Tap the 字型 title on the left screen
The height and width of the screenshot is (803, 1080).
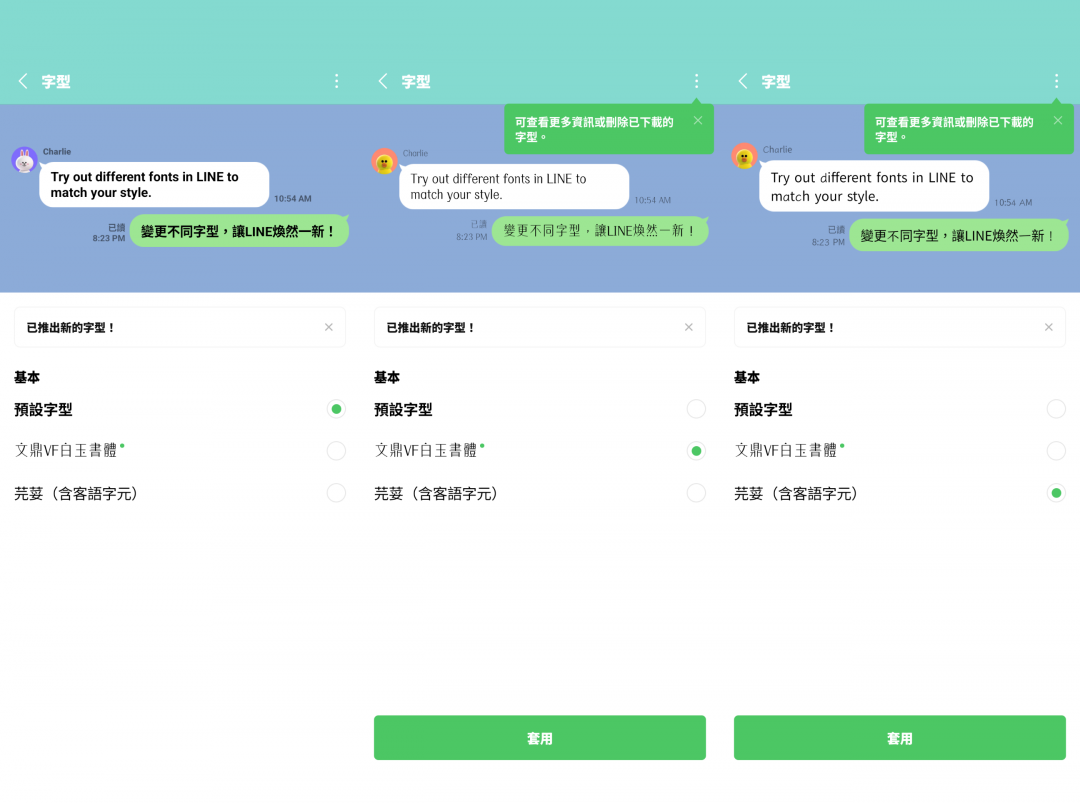[56, 82]
